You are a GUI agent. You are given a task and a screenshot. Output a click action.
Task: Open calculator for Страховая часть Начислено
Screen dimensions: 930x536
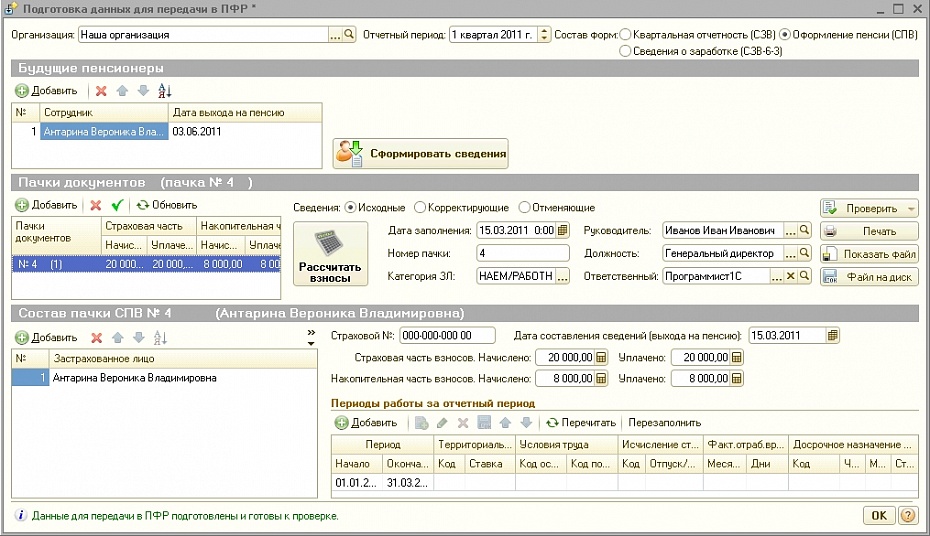pos(601,358)
